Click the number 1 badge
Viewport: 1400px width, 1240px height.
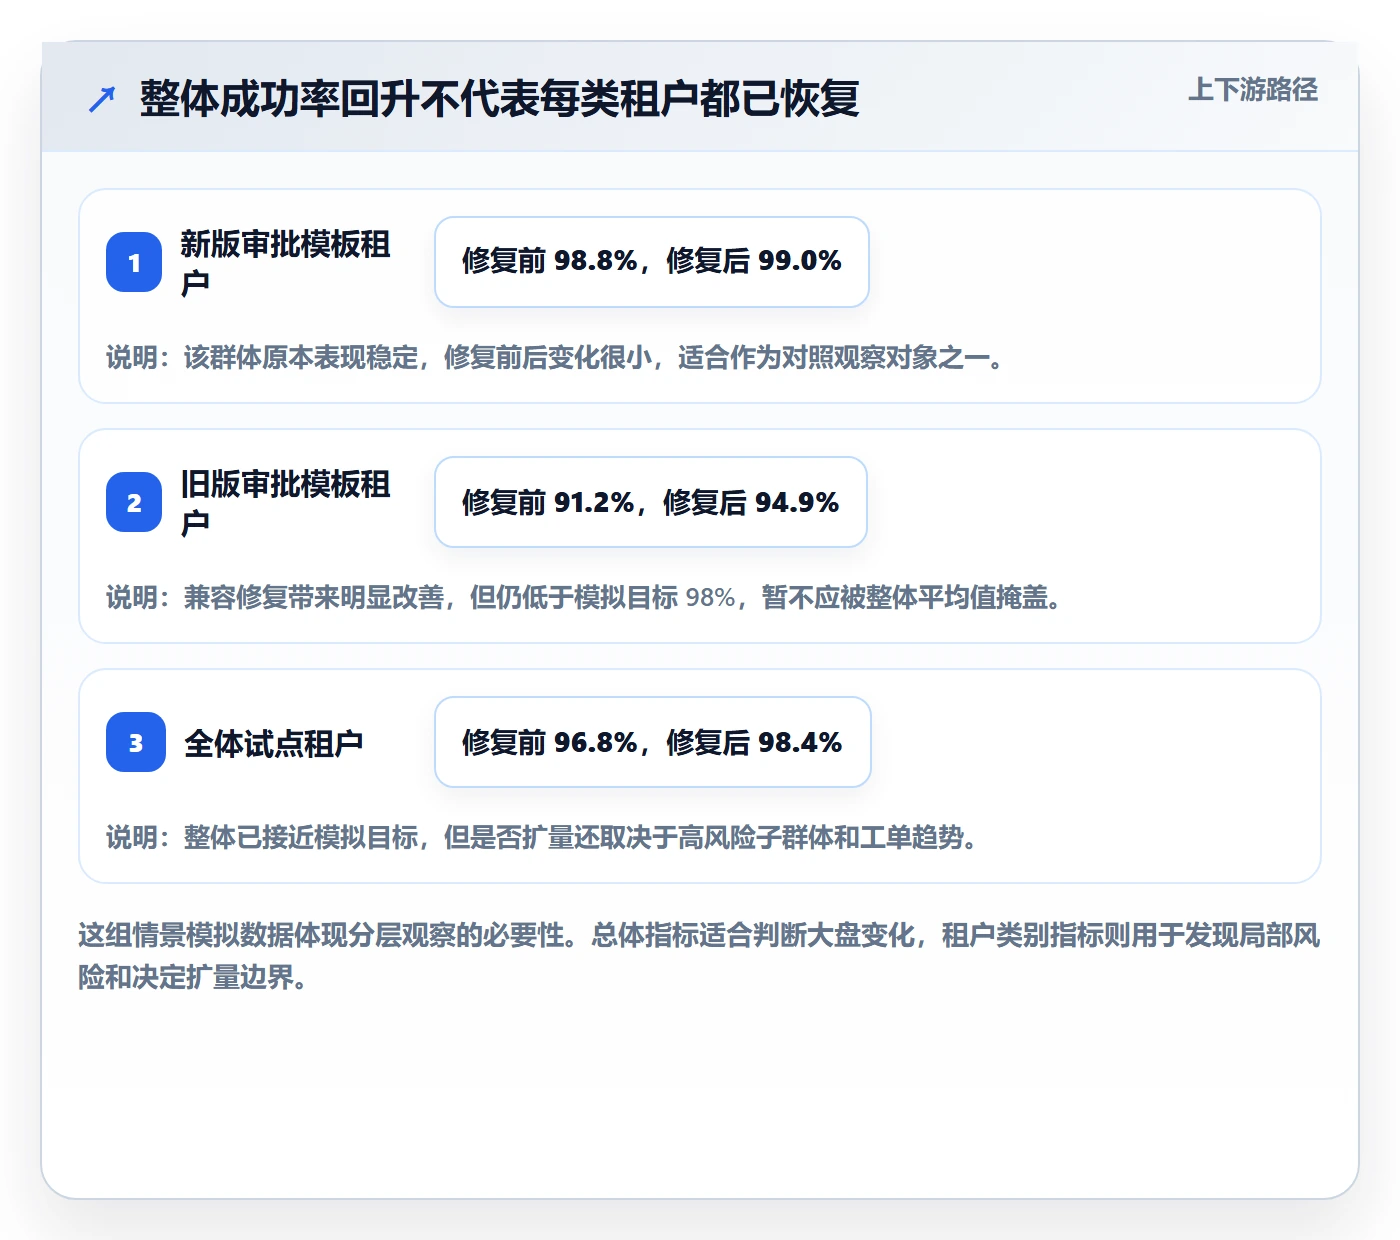(134, 262)
